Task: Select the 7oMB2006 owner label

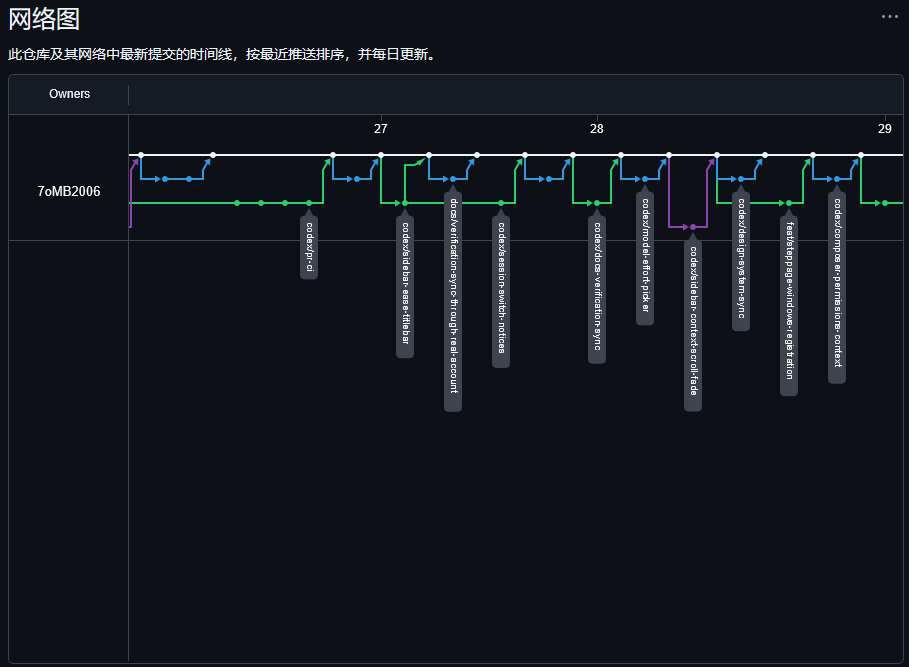Action: click(x=68, y=191)
